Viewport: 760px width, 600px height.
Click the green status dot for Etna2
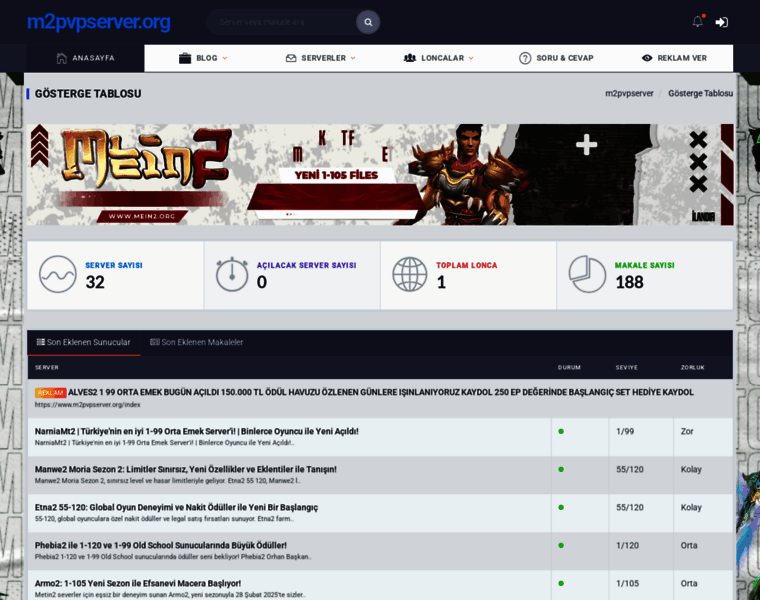coord(561,507)
